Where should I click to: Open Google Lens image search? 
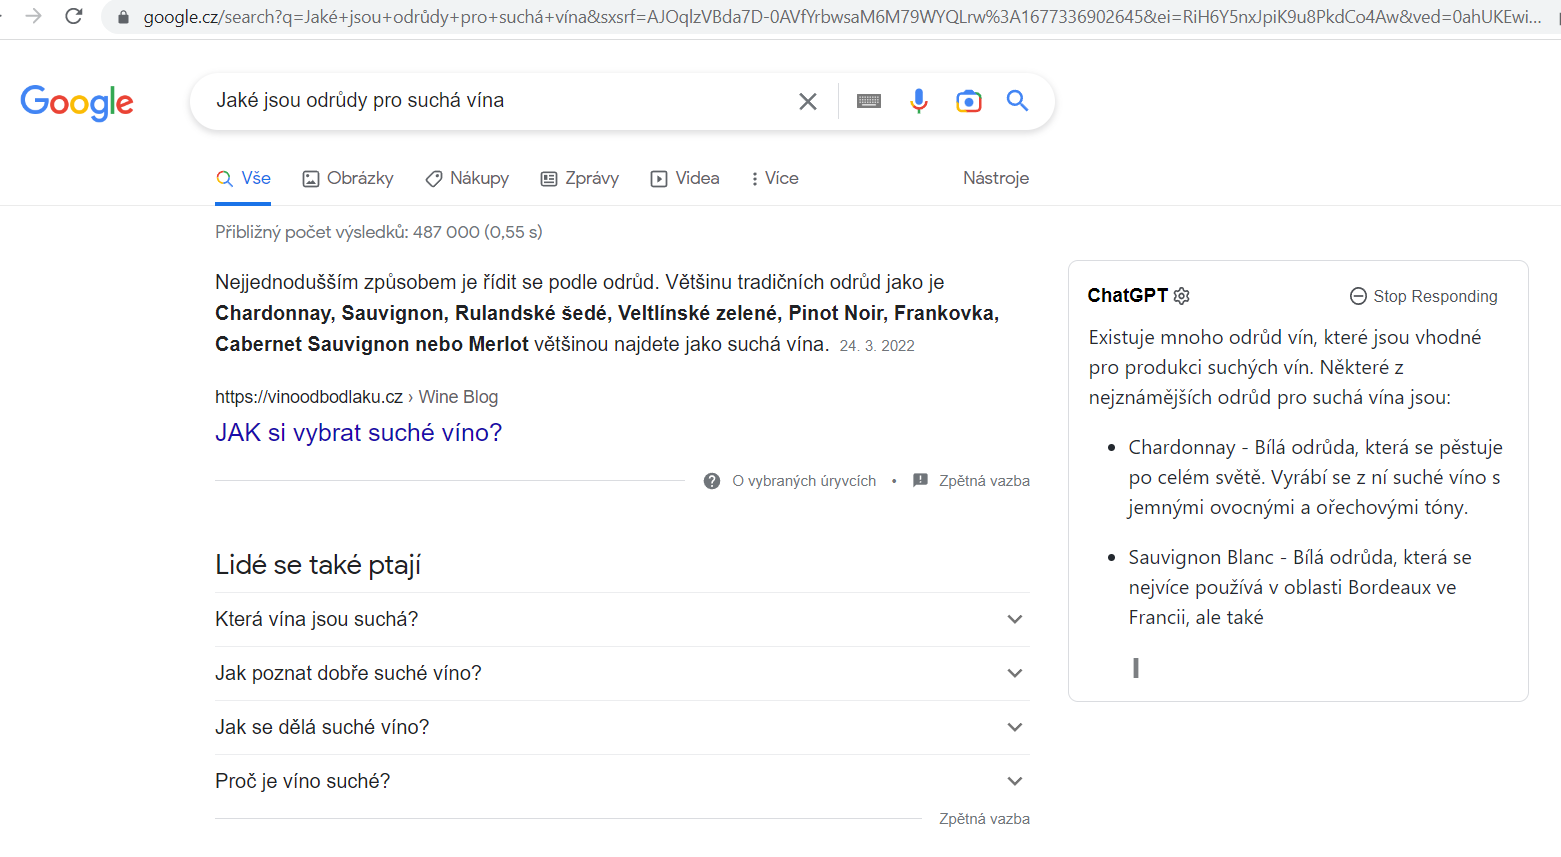tap(968, 101)
